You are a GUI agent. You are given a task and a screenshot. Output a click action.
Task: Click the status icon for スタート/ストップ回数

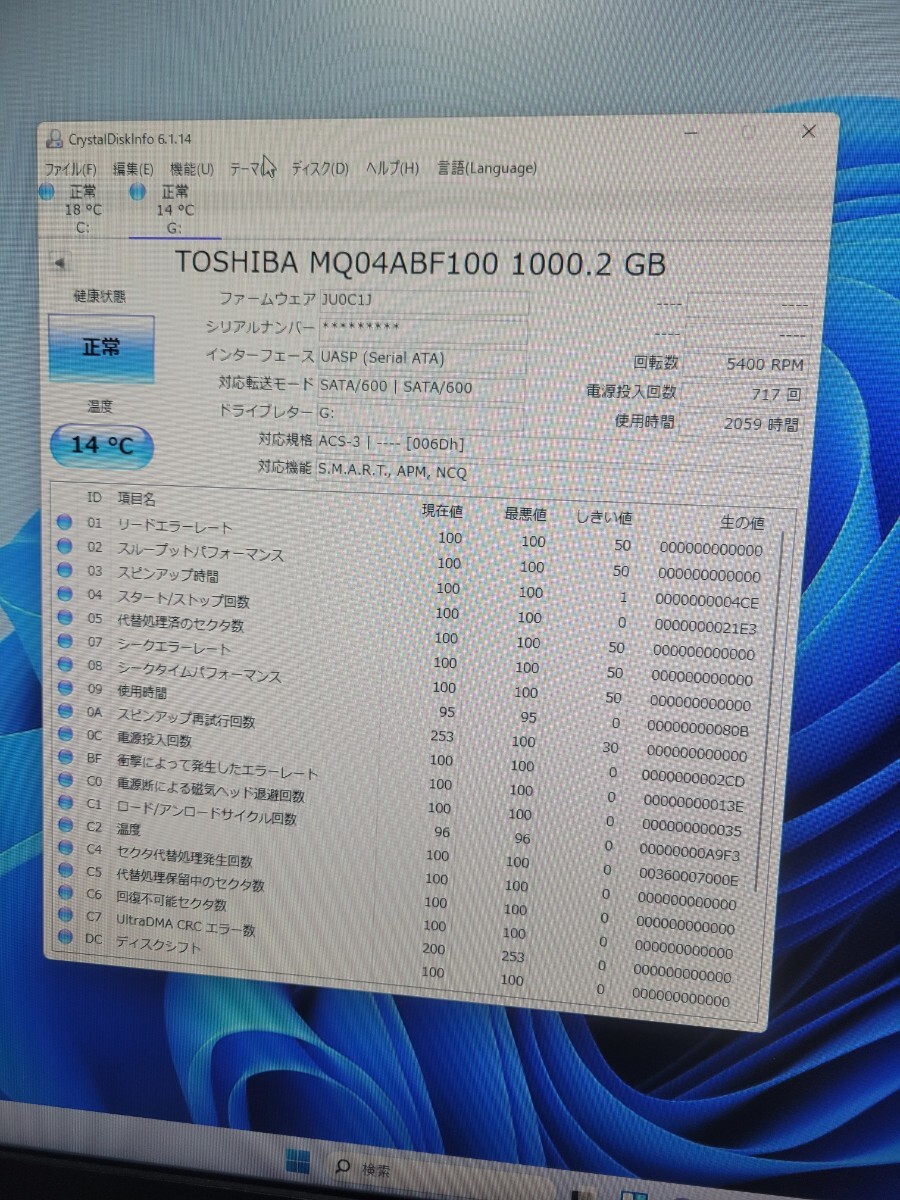(x=66, y=594)
